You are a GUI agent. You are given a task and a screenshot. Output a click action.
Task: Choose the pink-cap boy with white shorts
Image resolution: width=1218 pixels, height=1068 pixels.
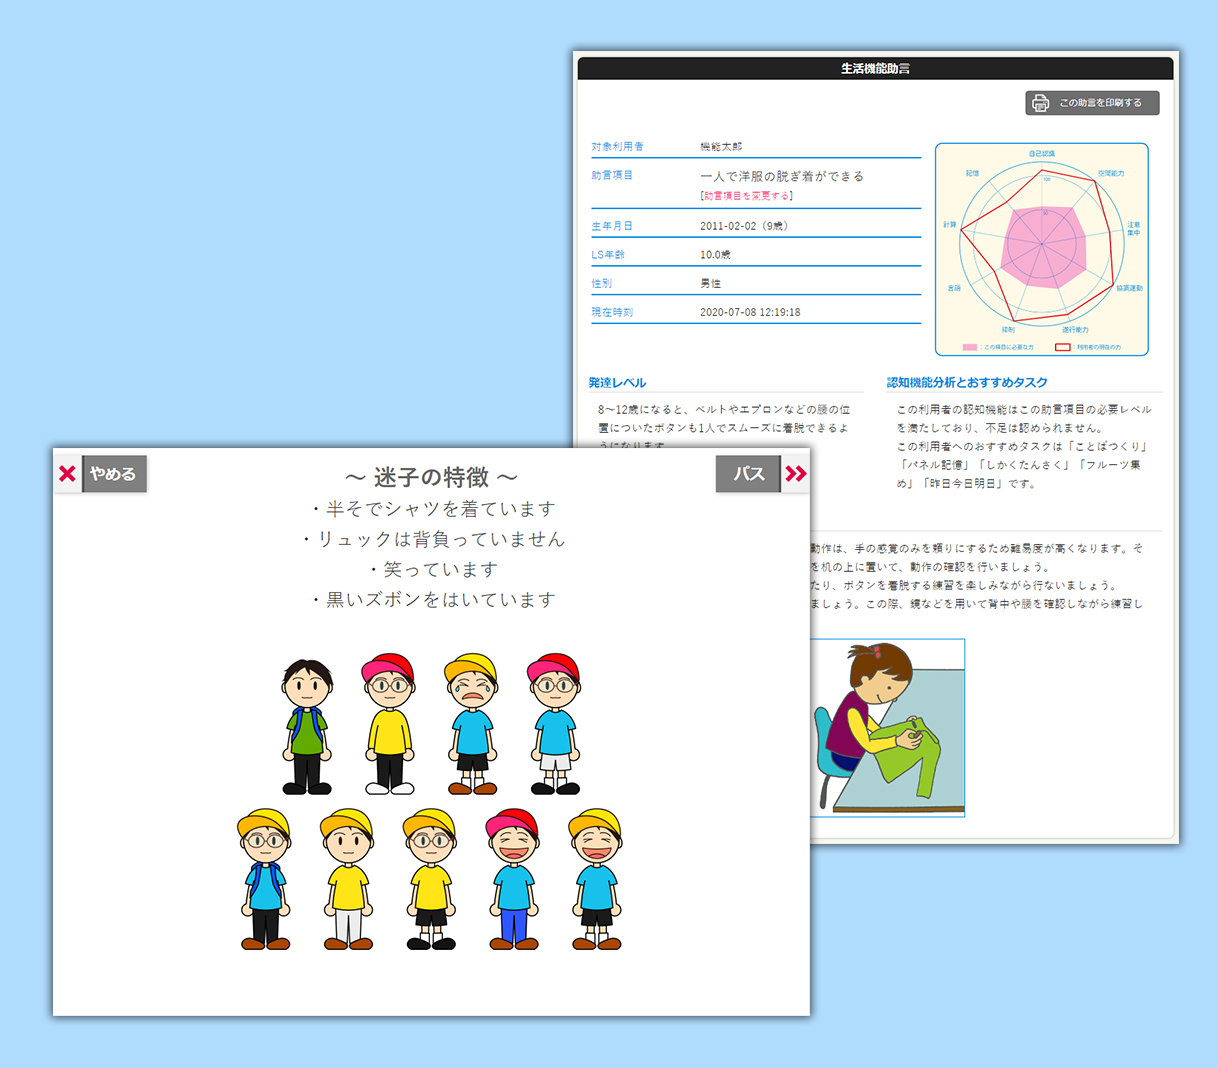point(554,724)
